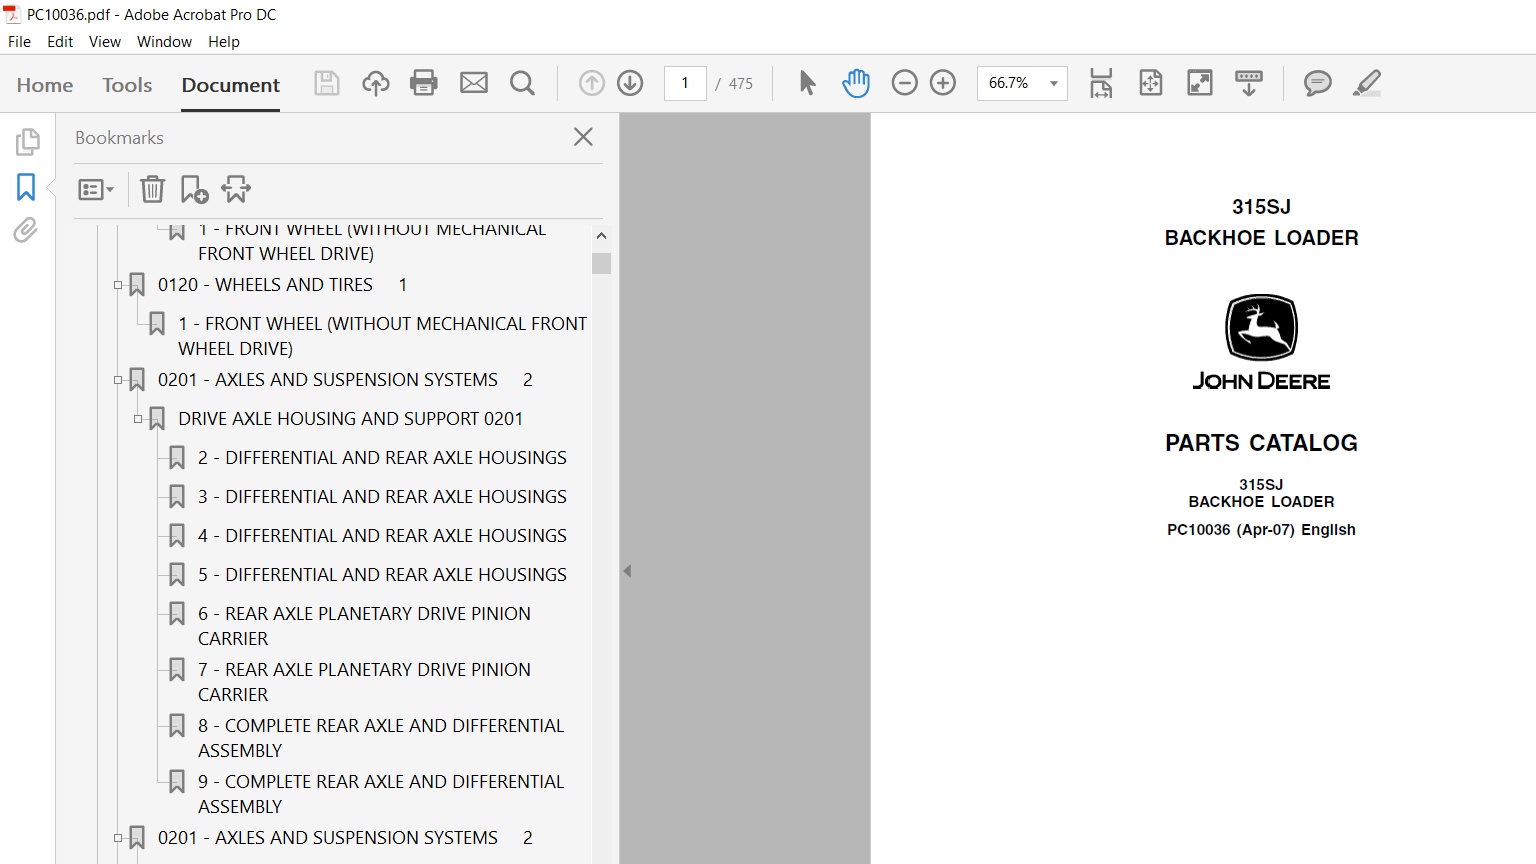Collapse the navigation pane with the side arrow
Viewport: 1536px width, 864px height.
tap(627, 571)
